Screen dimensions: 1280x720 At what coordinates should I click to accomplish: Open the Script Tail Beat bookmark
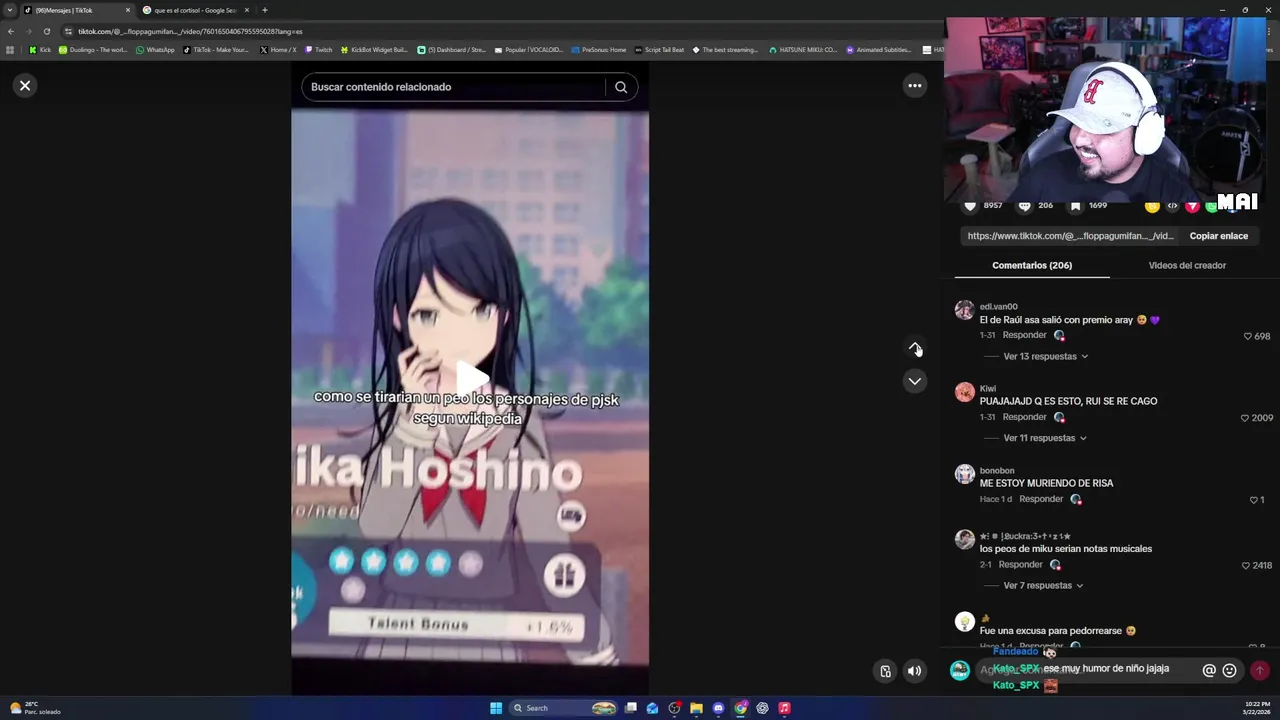click(x=659, y=50)
